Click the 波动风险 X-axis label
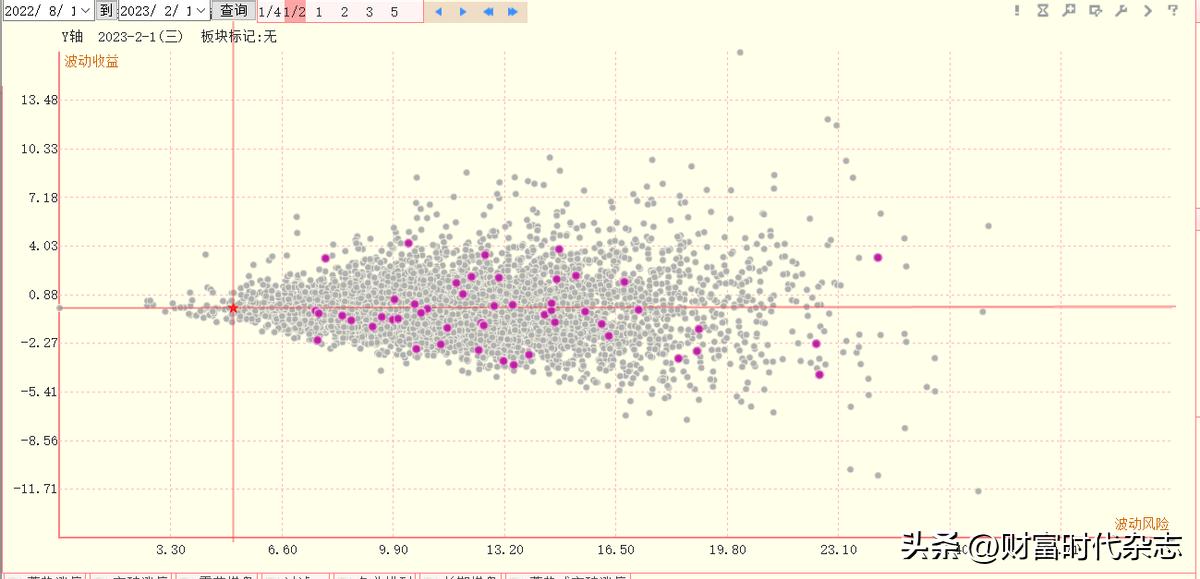The height and width of the screenshot is (579, 1200). 1142,523
